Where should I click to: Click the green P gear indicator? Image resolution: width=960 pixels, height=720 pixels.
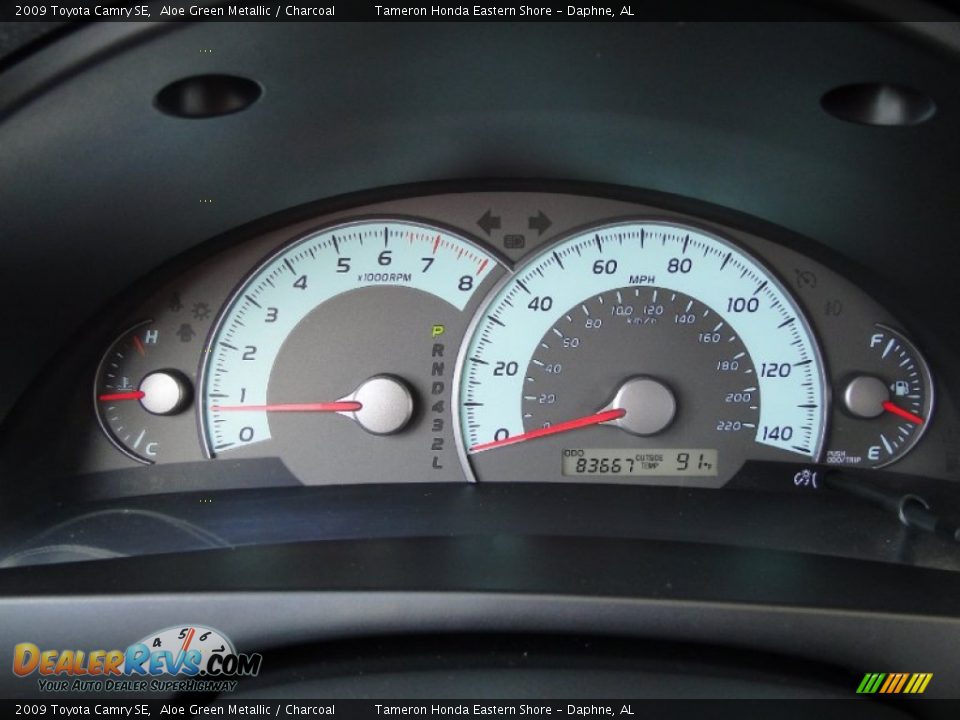(x=437, y=332)
